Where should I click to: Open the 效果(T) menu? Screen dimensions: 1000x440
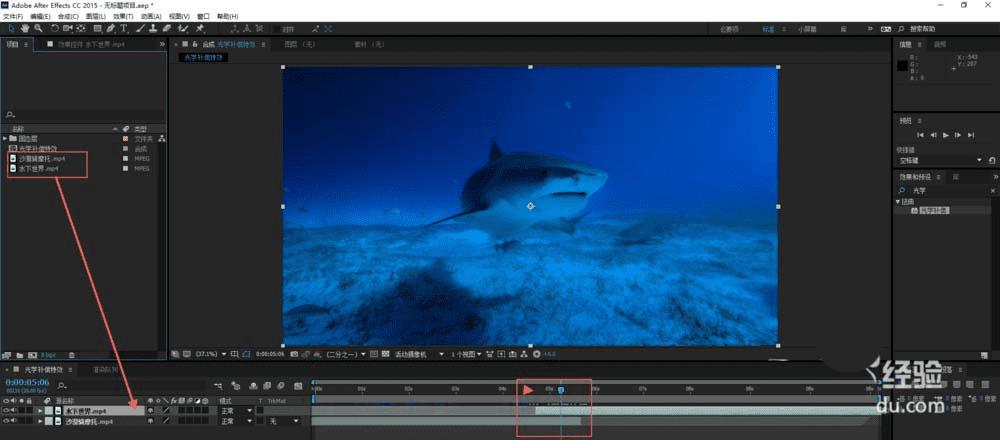point(122,17)
